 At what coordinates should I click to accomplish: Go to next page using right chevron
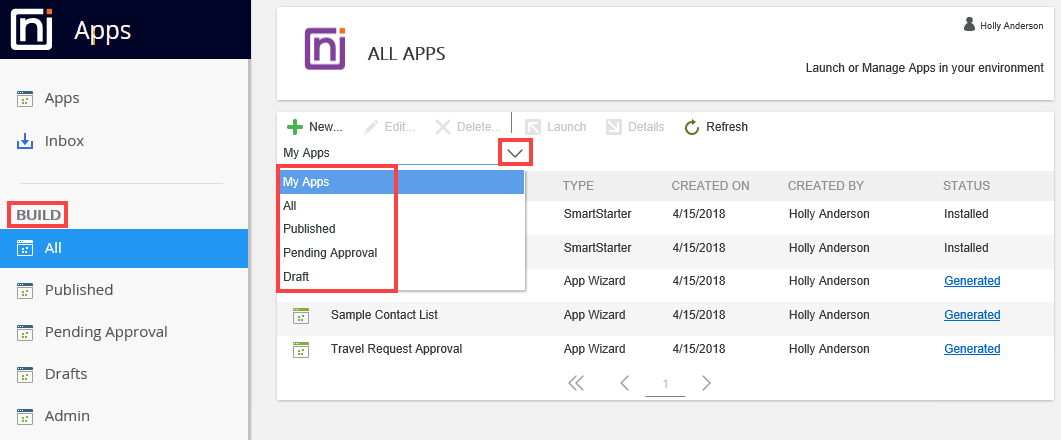click(706, 383)
